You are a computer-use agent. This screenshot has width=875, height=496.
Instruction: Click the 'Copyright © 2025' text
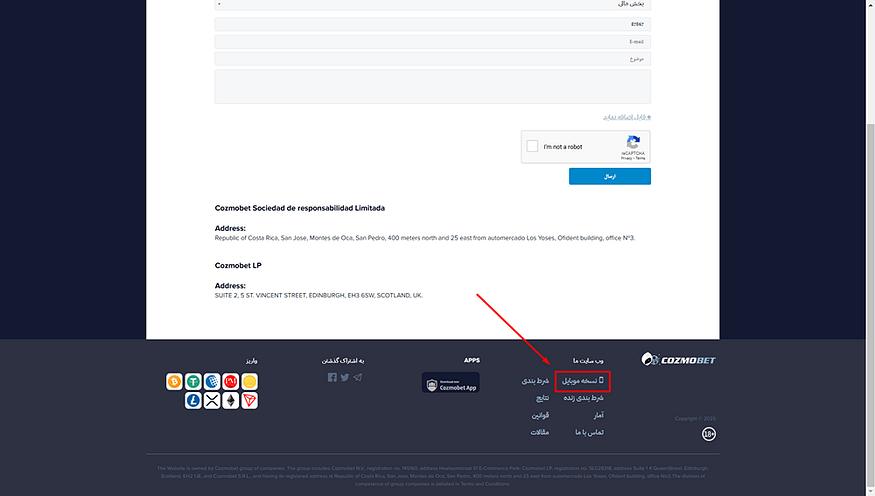pyautogui.click(x=695, y=418)
